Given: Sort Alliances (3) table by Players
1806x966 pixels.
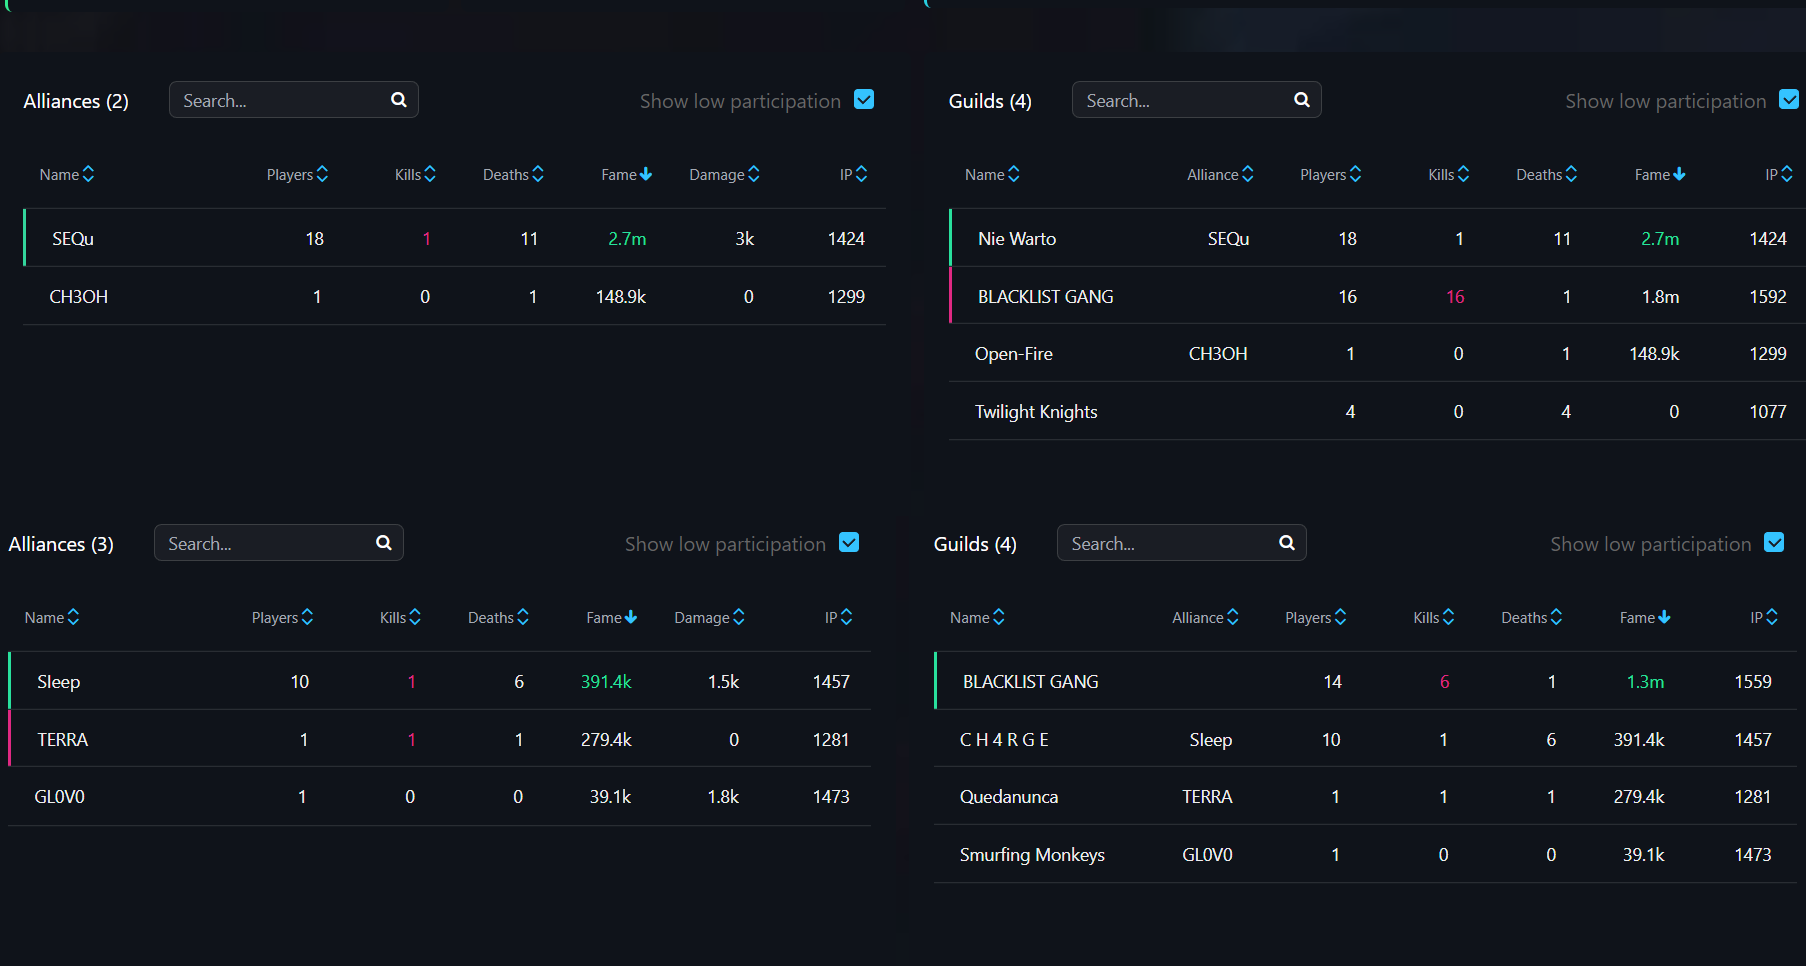Looking at the screenshot, I should coord(282,618).
